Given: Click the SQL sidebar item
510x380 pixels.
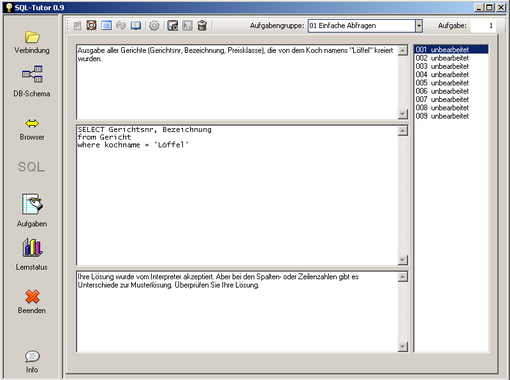Looking at the screenshot, I should pos(31,167).
